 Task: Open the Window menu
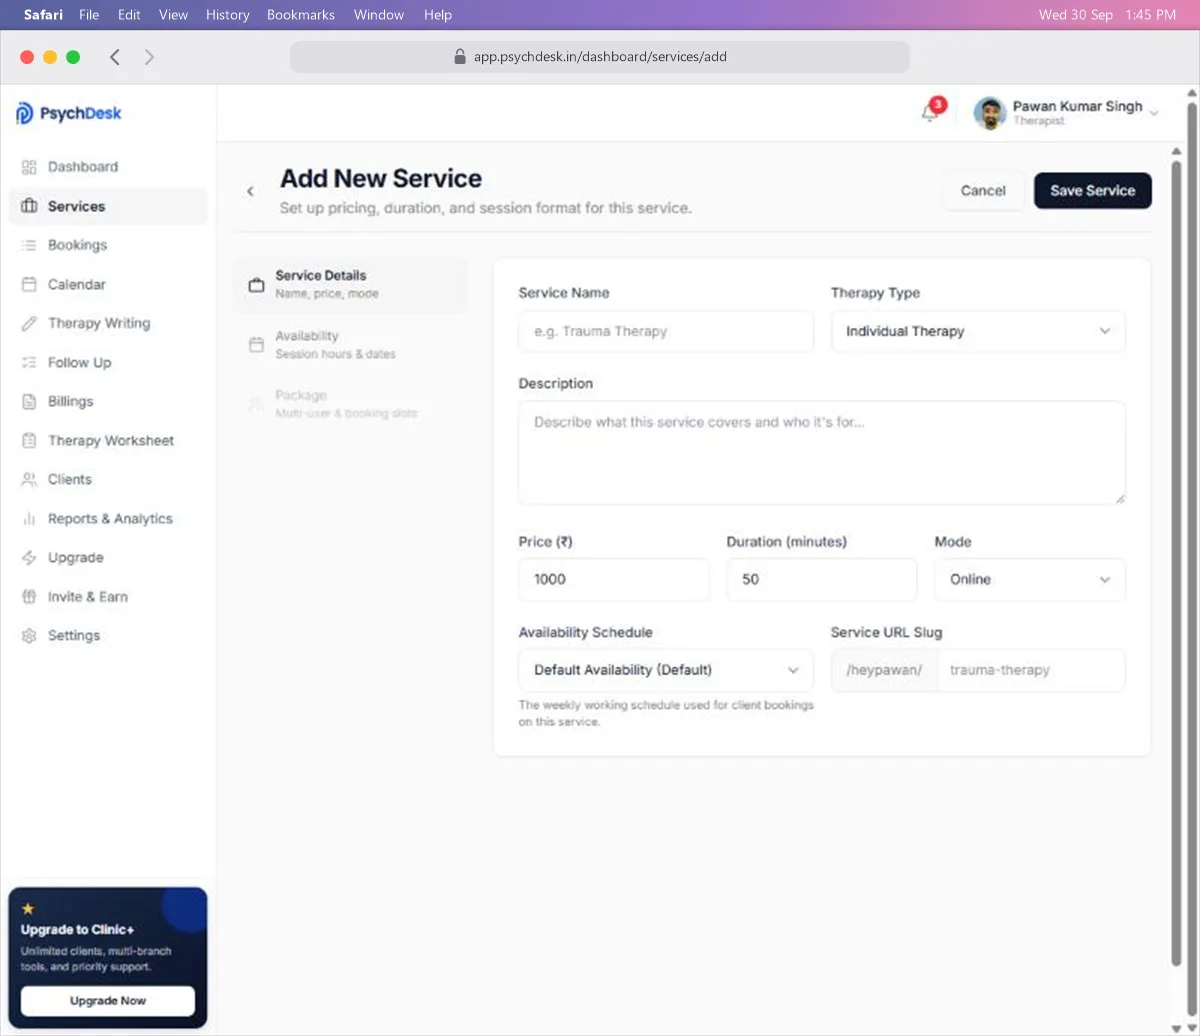379,15
